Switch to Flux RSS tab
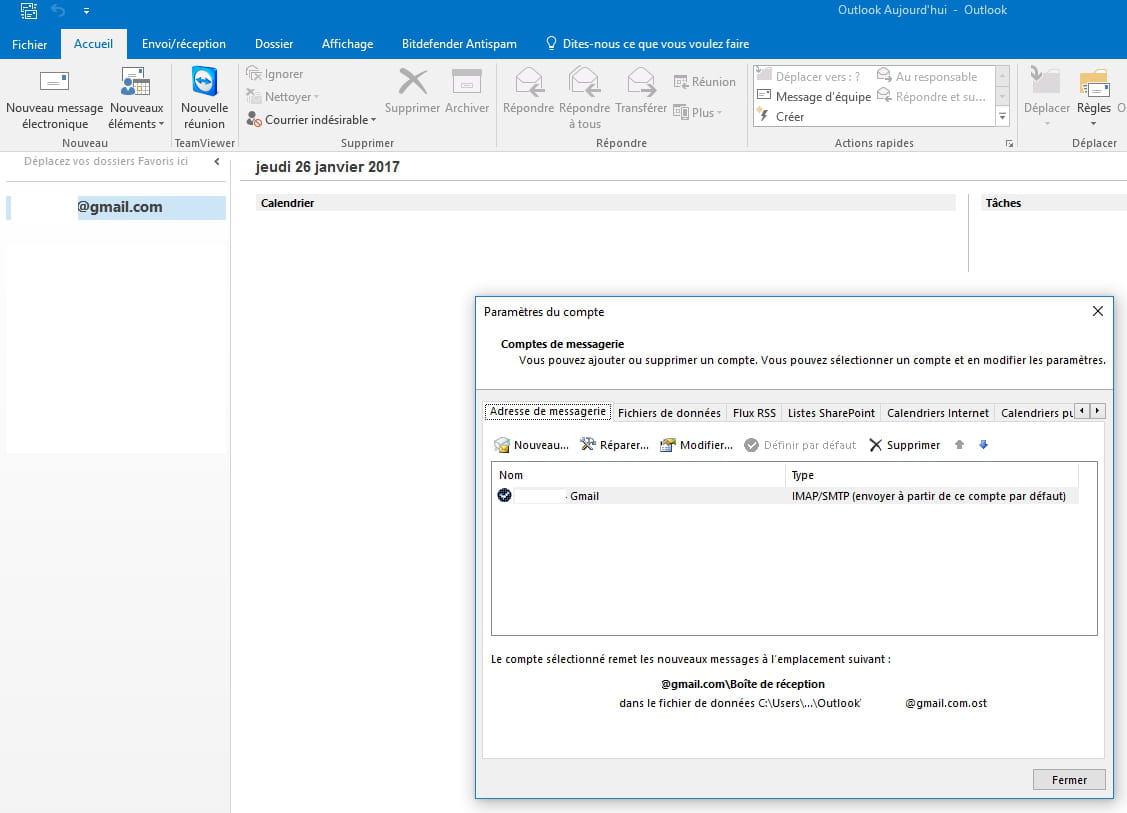This screenshot has width=1127, height=813. [x=754, y=413]
